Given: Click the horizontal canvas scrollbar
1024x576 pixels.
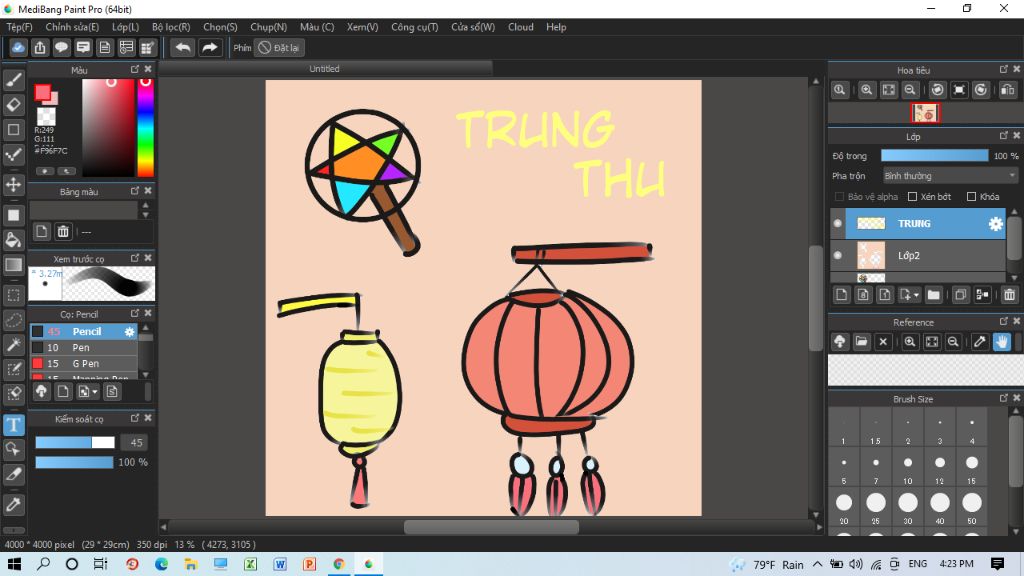Looking at the screenshot, I should click(491, 526).
